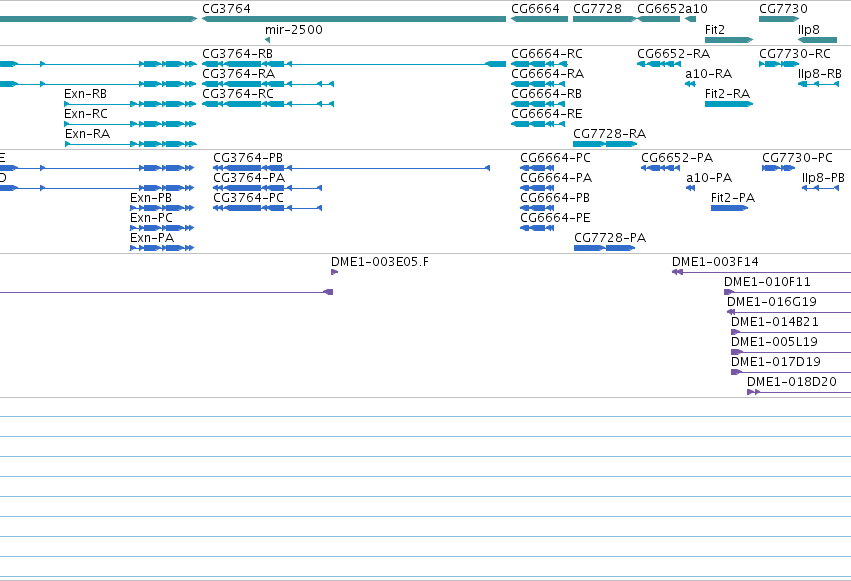Click the CG6652 gene label
The width and height of the screenshot is (851, 581).
point(661,9)
